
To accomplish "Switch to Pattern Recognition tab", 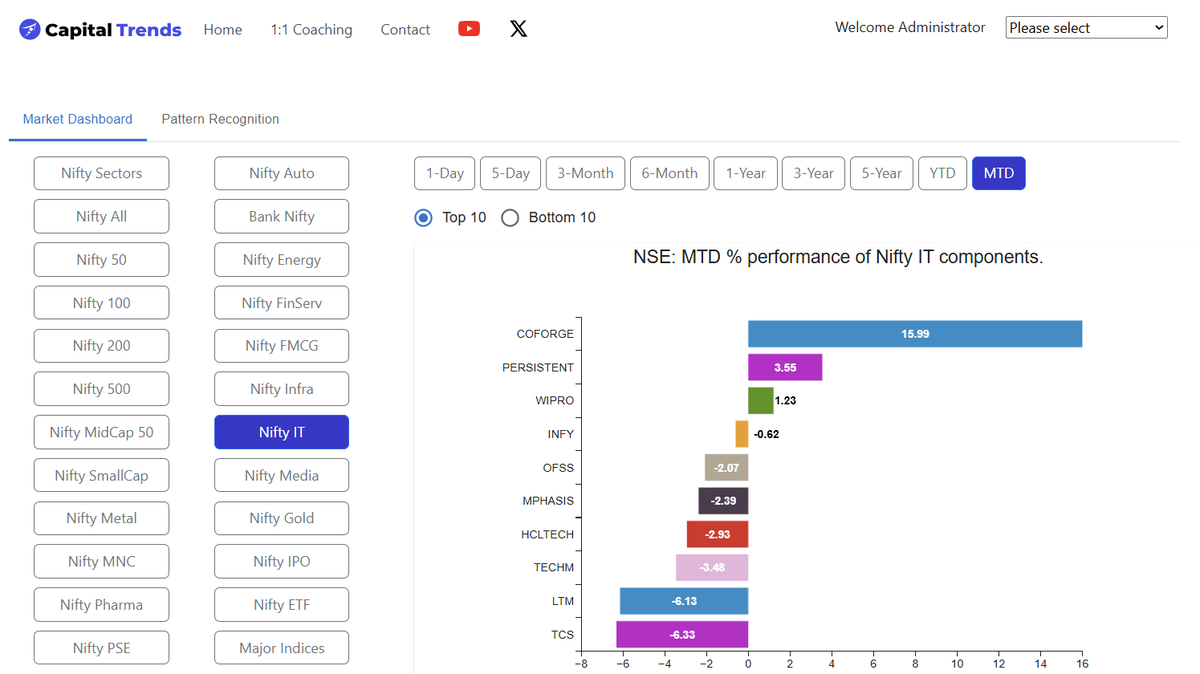I will click(220, 119).
